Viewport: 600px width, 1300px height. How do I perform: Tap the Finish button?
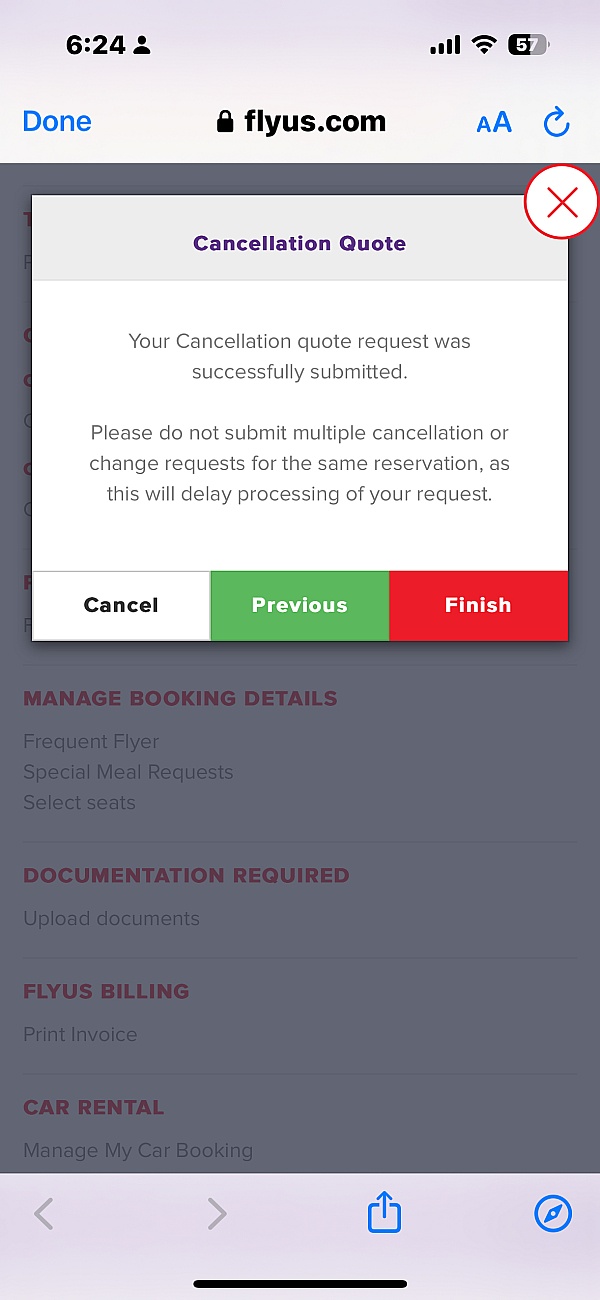478,605
